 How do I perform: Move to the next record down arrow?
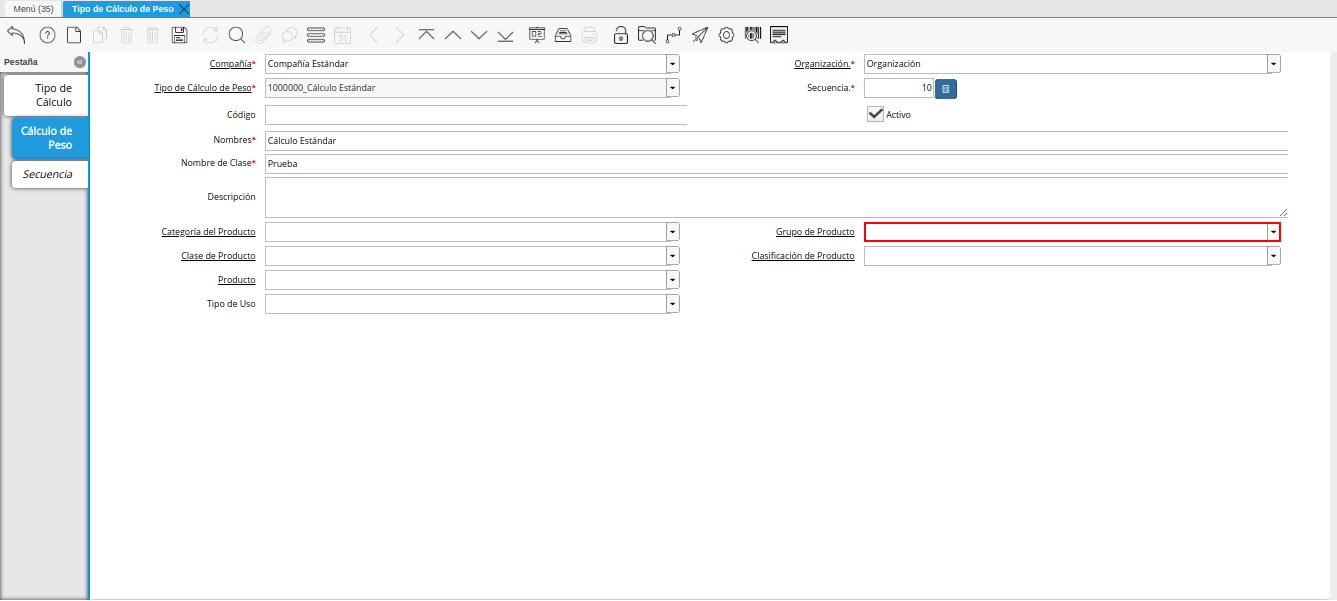tap(479, 35)
